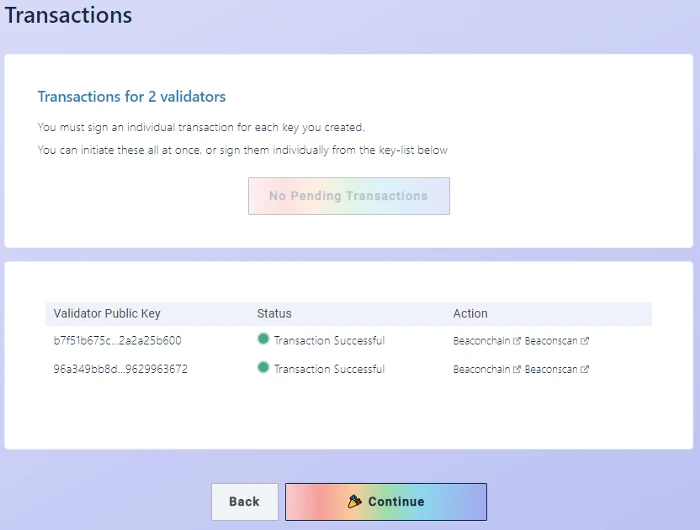
Task: Click green status dot for validator b7f51b675c
Action: pos(263,339)
